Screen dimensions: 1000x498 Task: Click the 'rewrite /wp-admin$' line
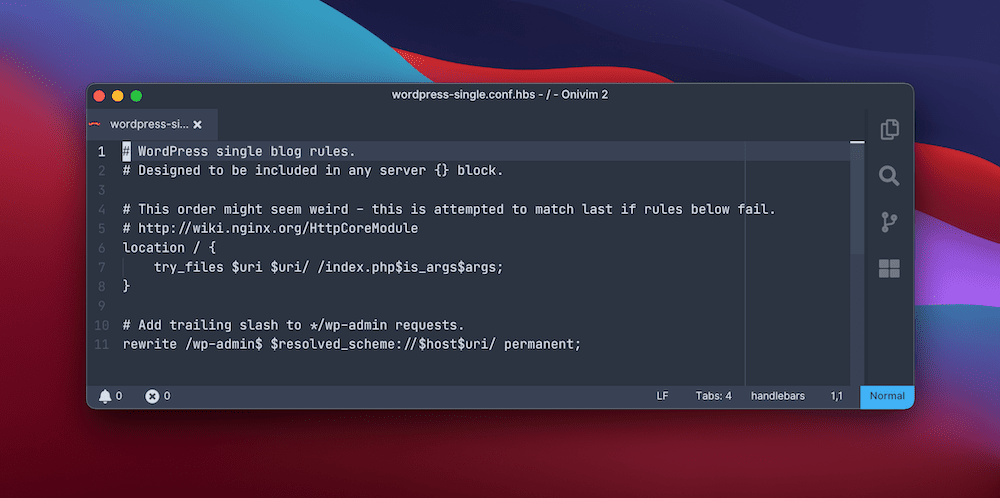click(x=352, y=344)
